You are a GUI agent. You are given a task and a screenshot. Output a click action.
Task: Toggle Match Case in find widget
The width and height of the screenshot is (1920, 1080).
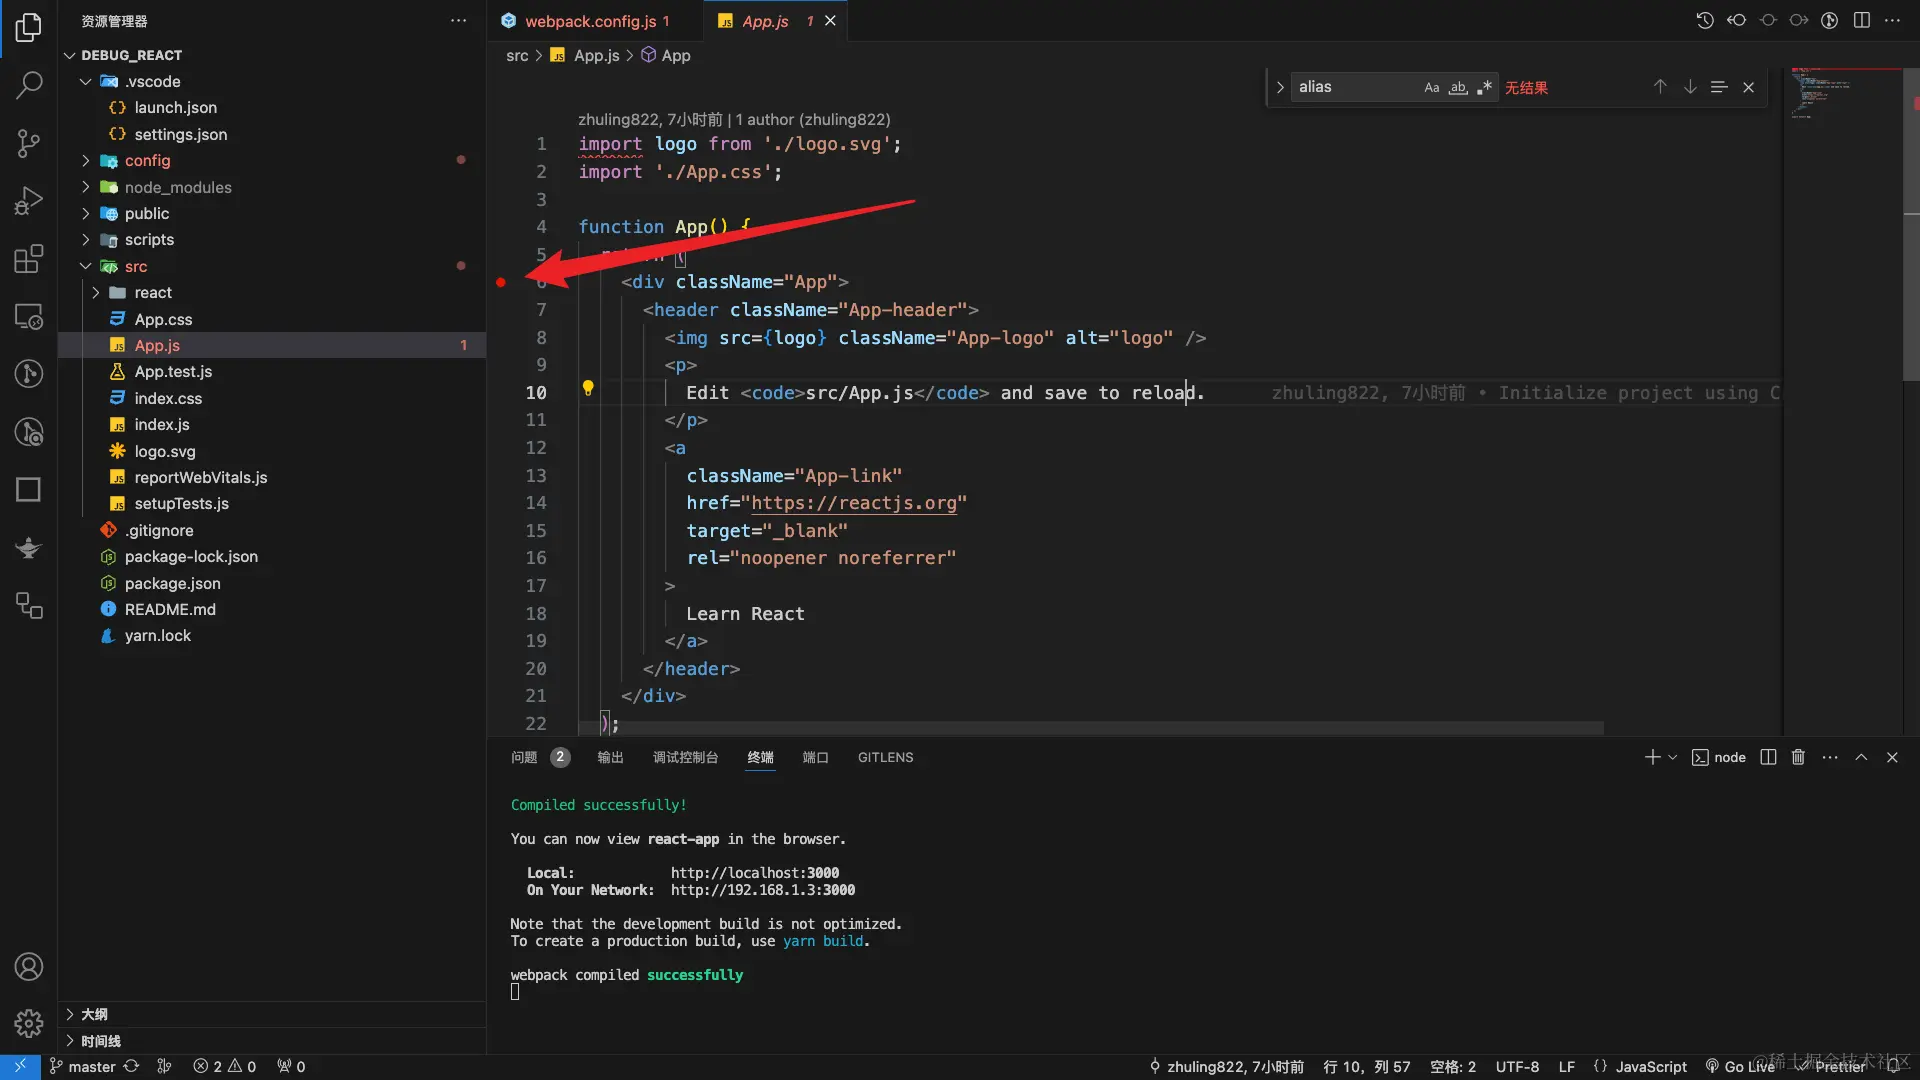[1432, 87]
